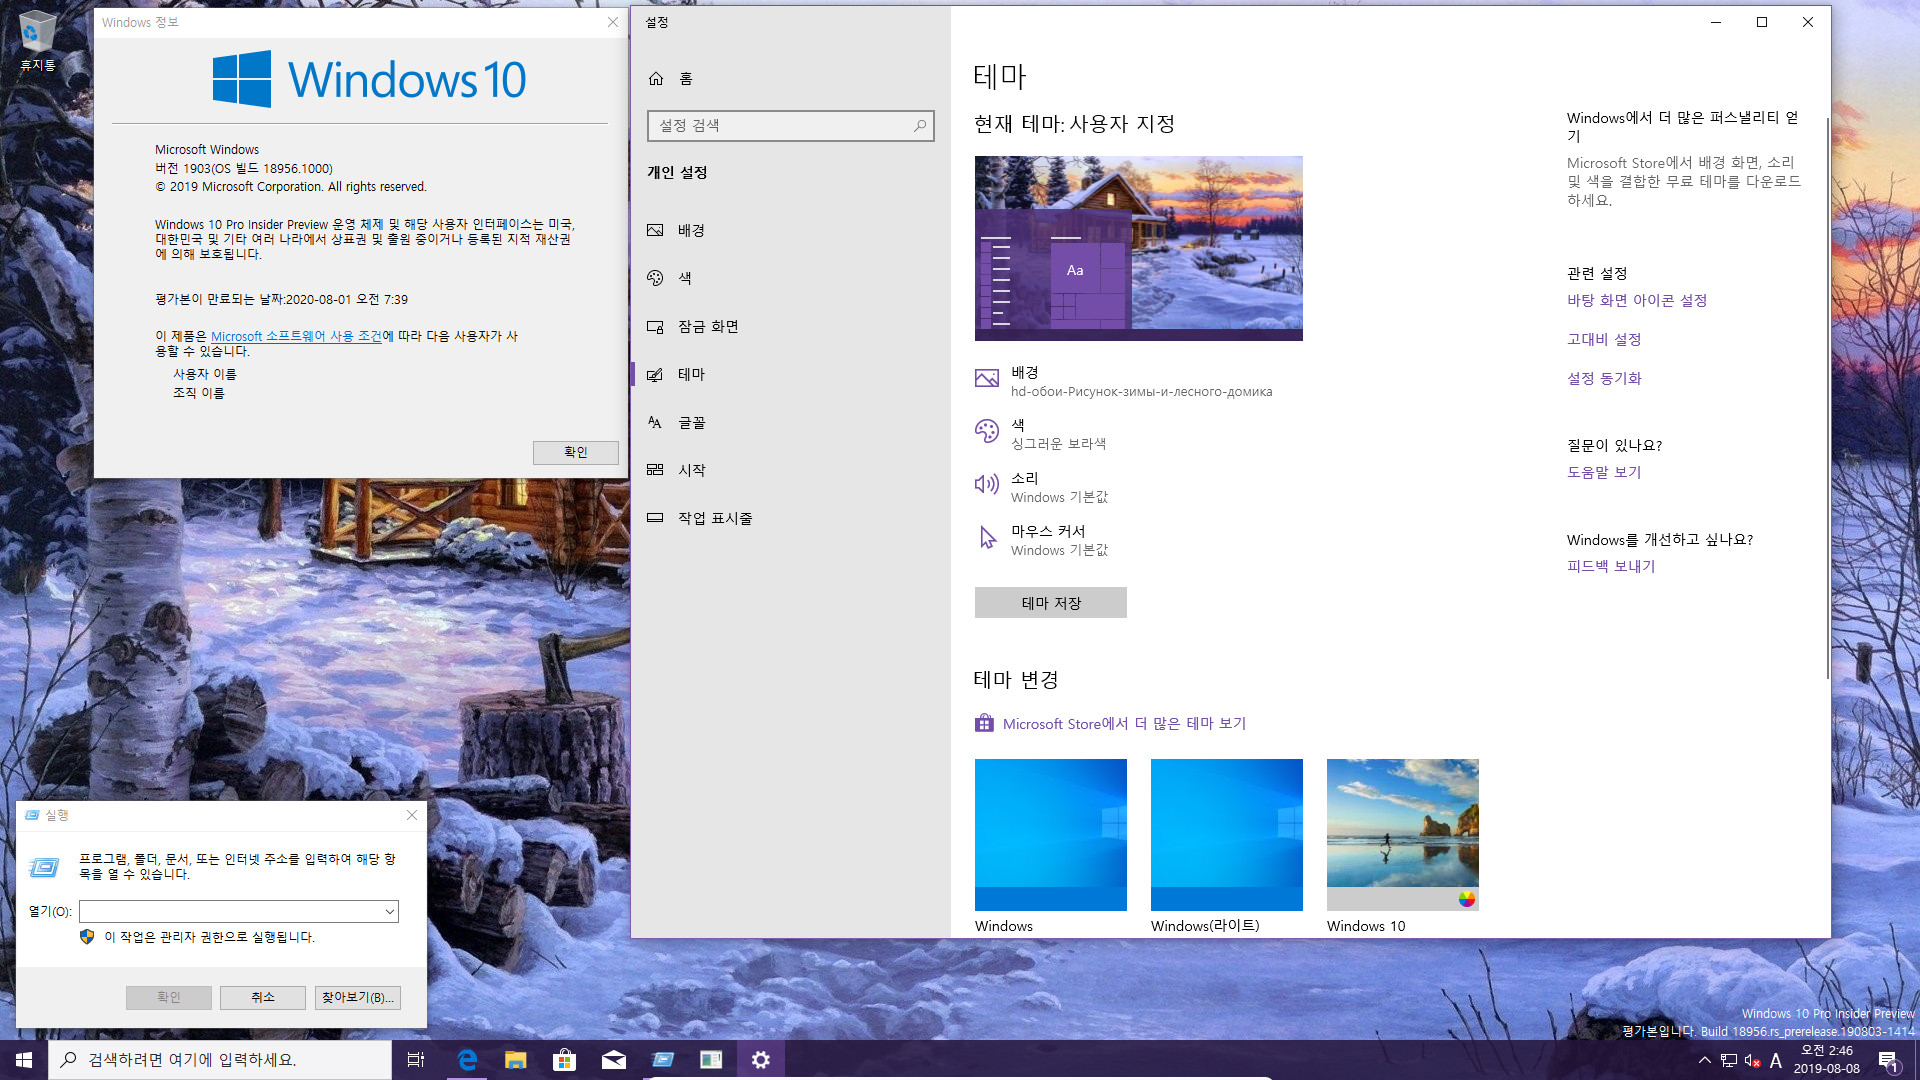Click the theme Background picture icon
The width and height of the screenshot is (1920, 1080).
tap(987, 378)
